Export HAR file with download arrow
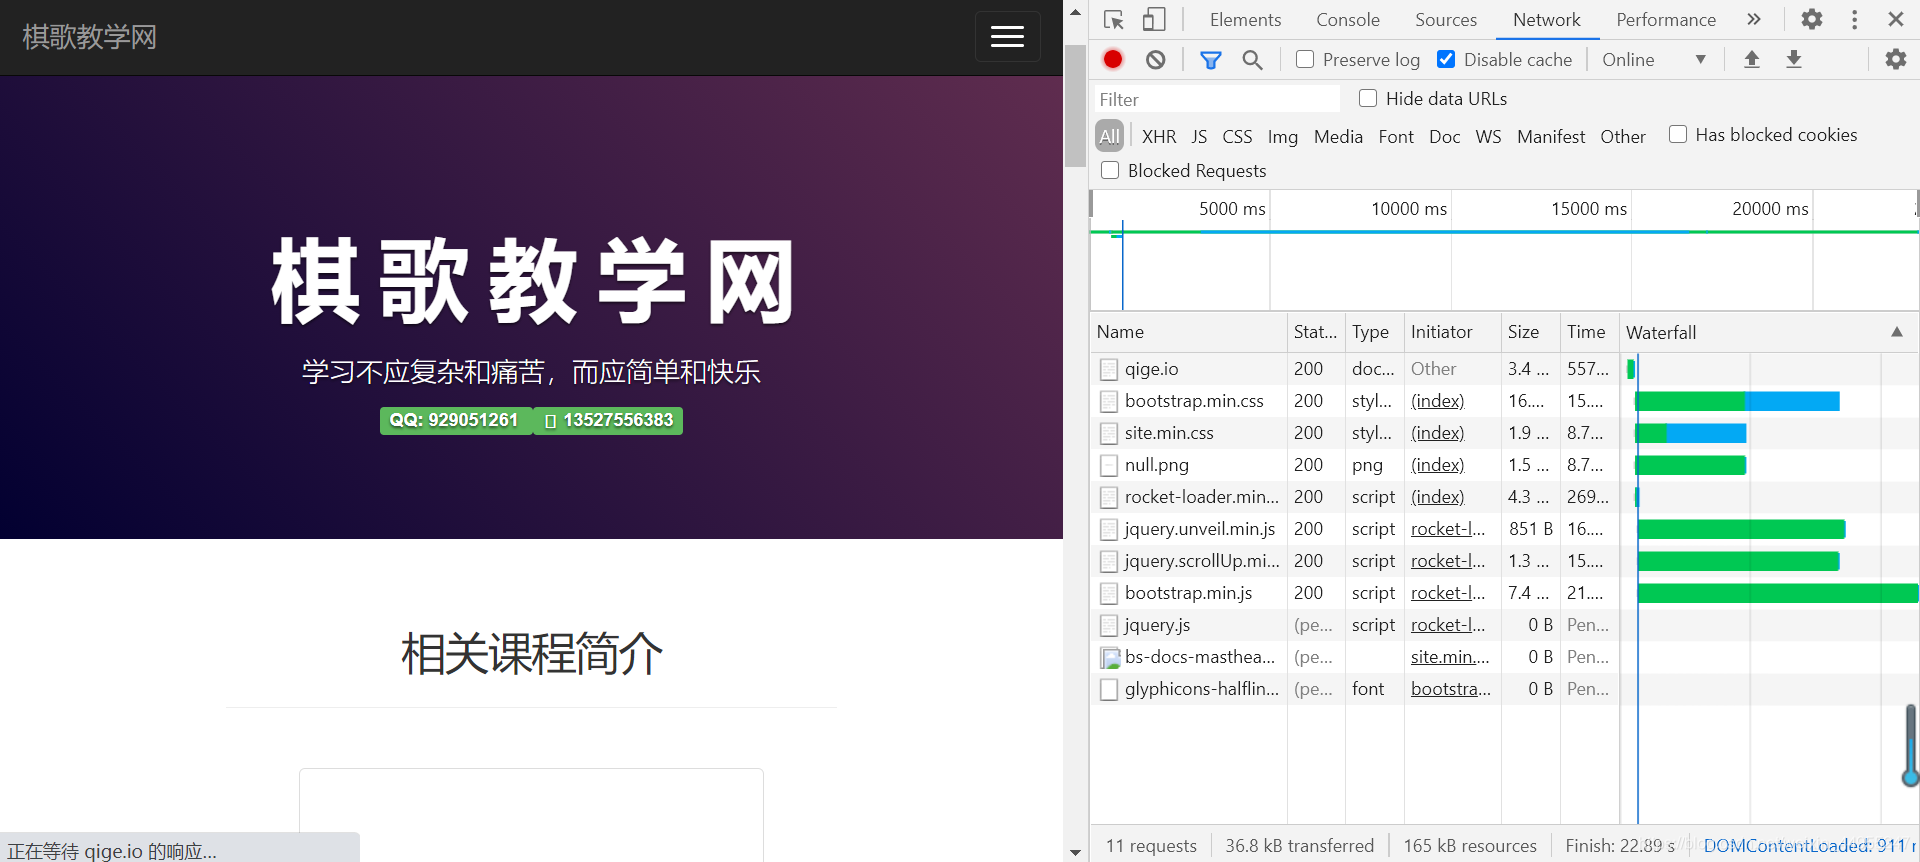The width and height of the screenshot is (1920, 862). point(1794,60)
